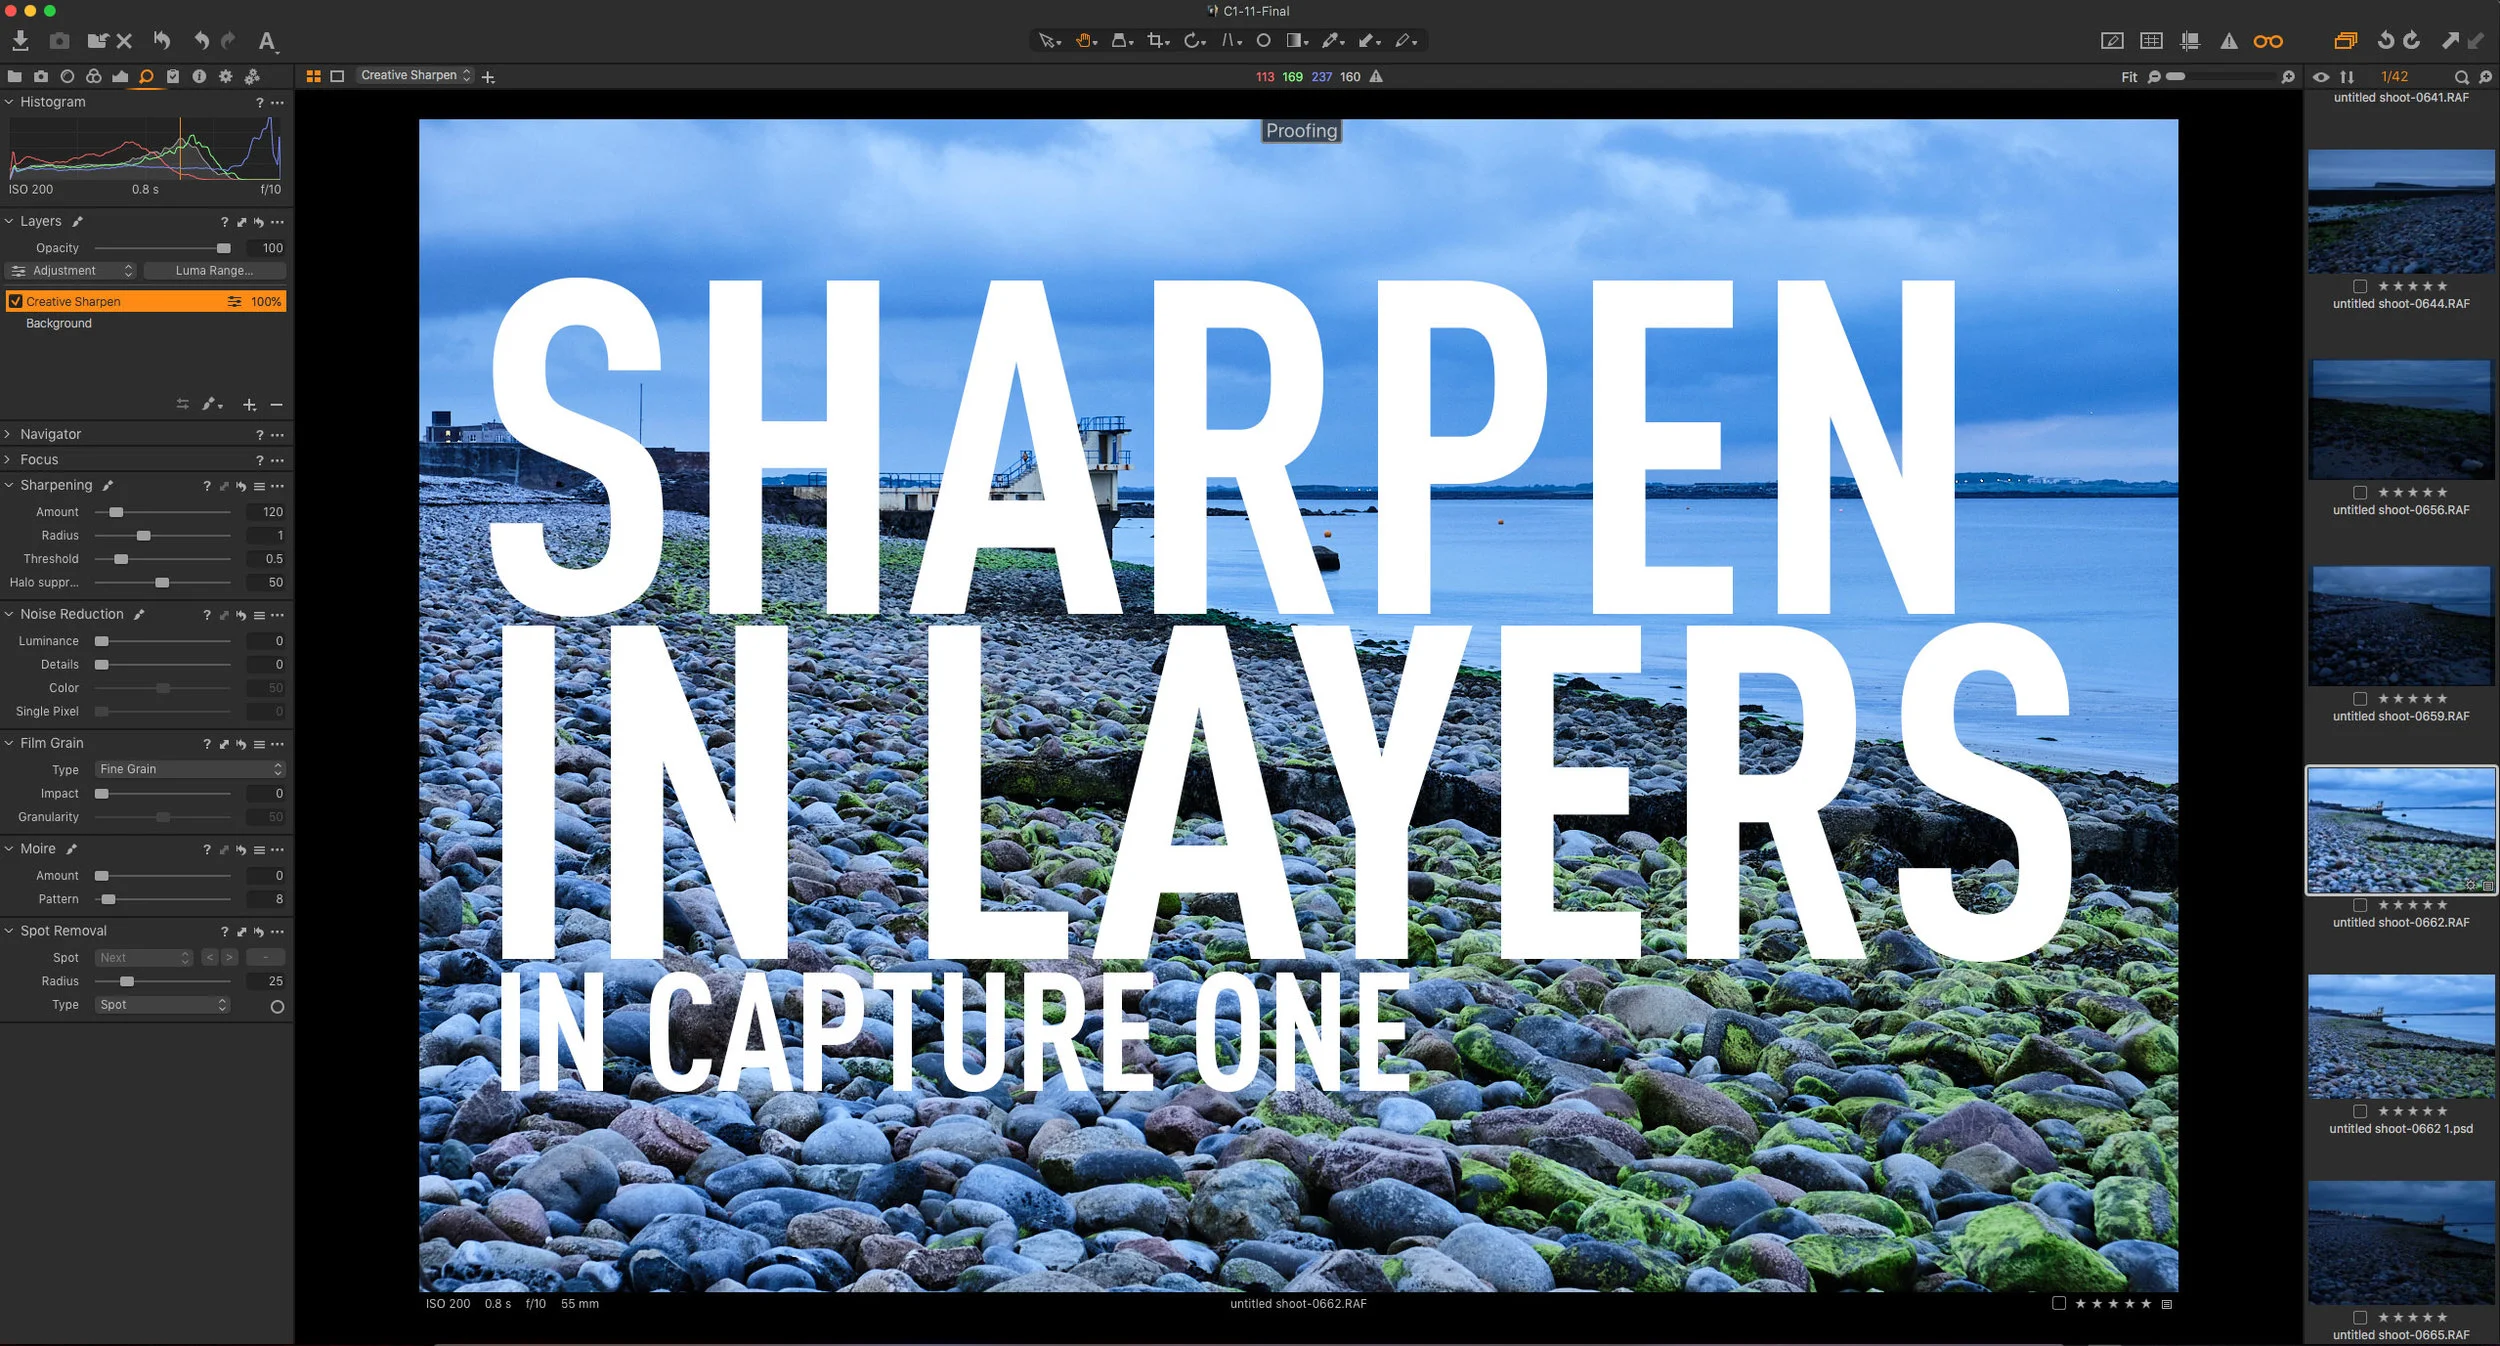Click the Luma Range button
Screen dimensions: 2500x1346
pos(214,270)
